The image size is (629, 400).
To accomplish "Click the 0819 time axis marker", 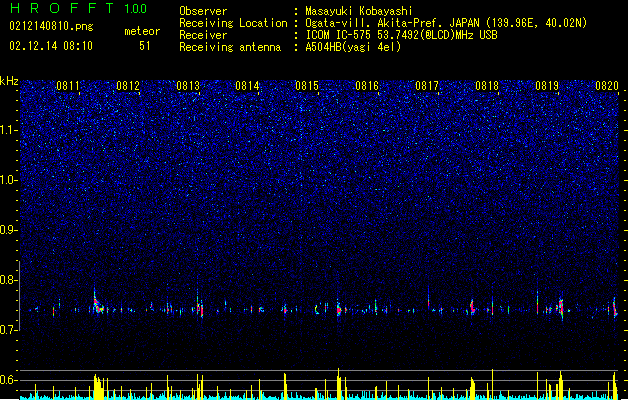I will [x=547, y=86].
